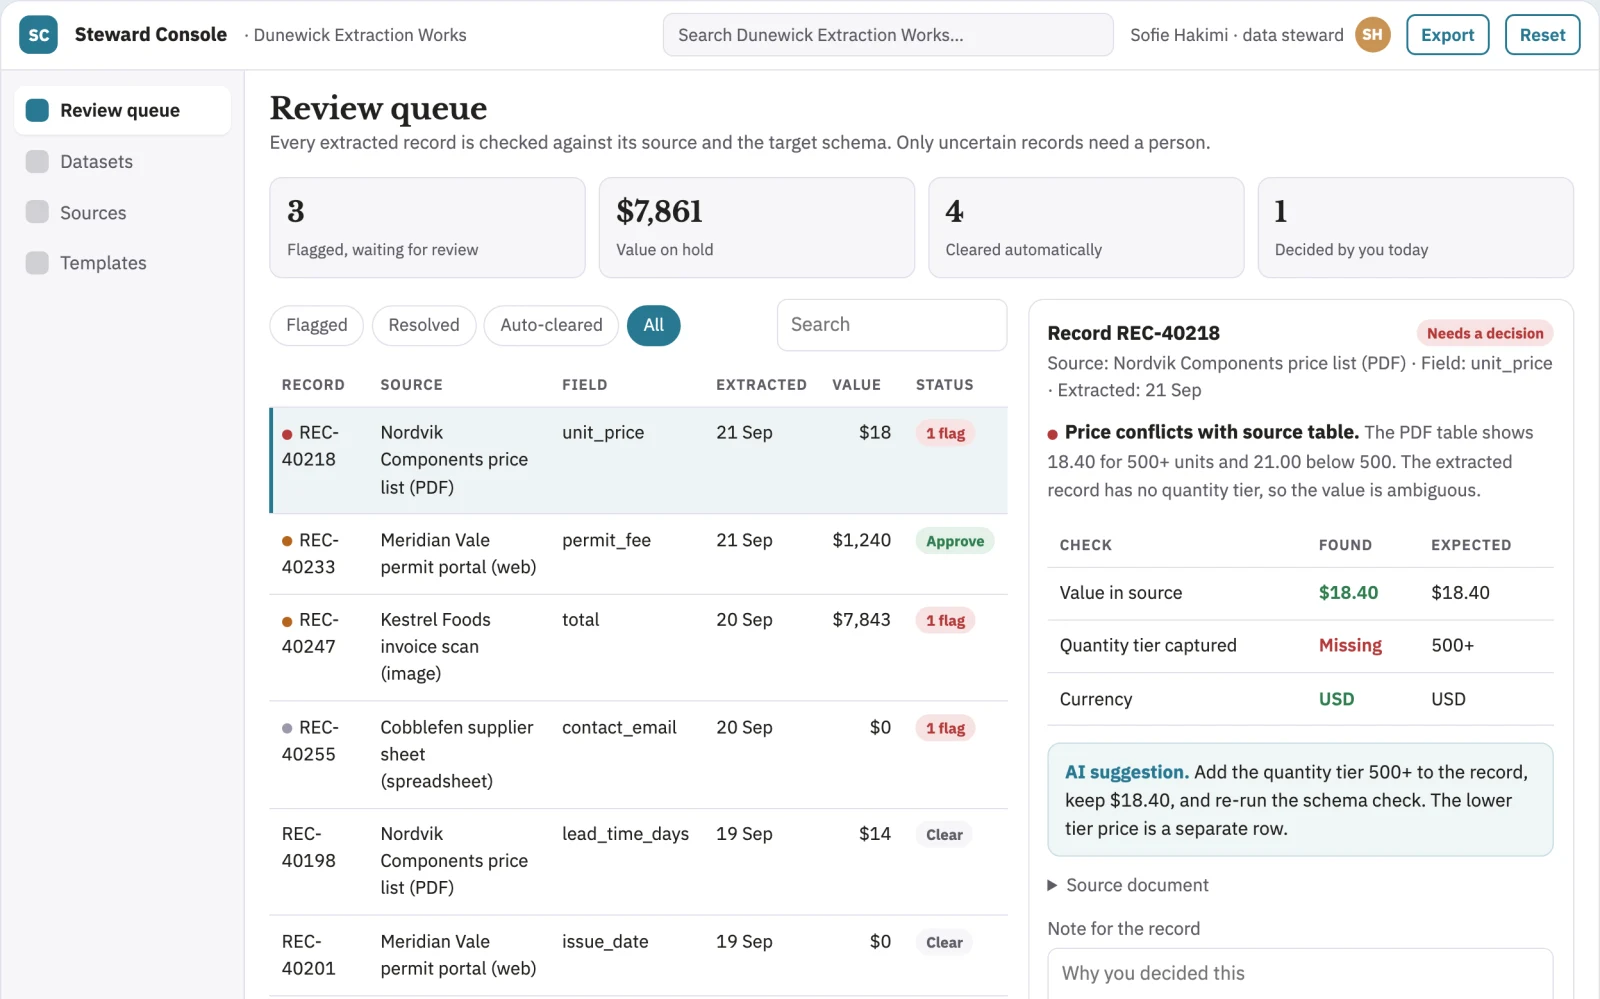Show Resolved records
Viewport: 1600px width, 999px height.
424,325
